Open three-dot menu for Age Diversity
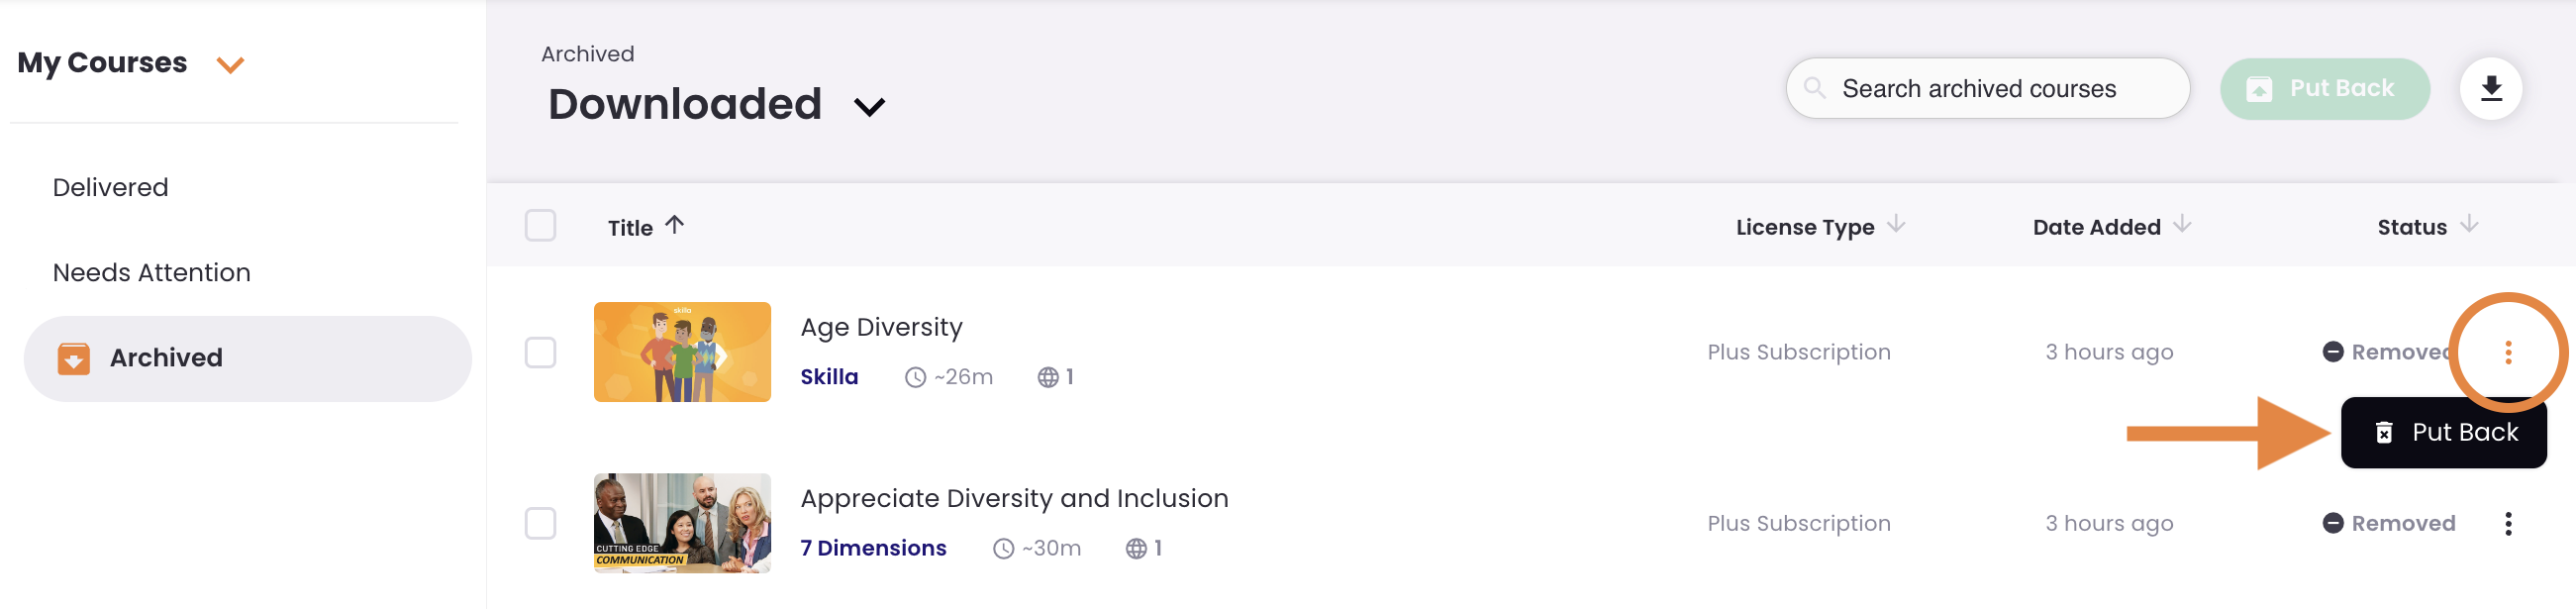The image size is (2576, 609). pos(2507,352)
